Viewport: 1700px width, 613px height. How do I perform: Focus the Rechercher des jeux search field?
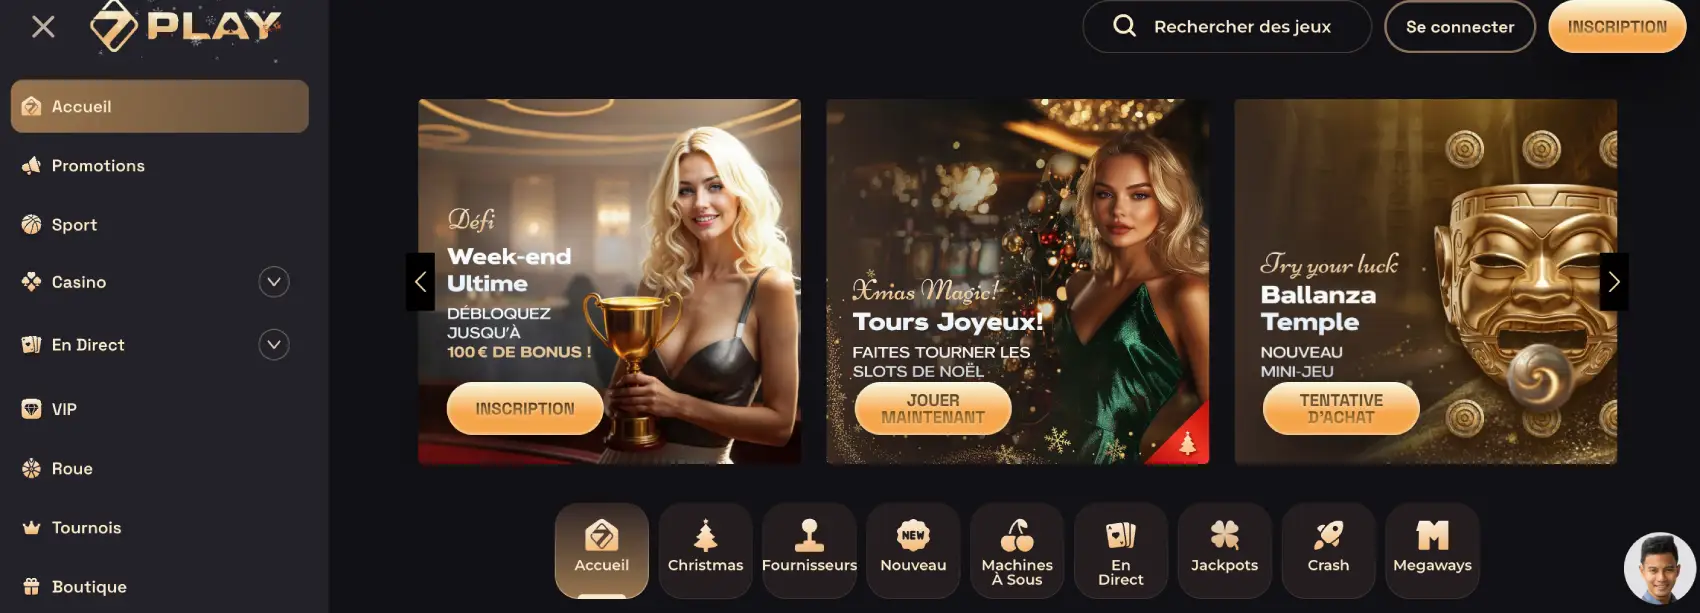[x=1227, y=27]
